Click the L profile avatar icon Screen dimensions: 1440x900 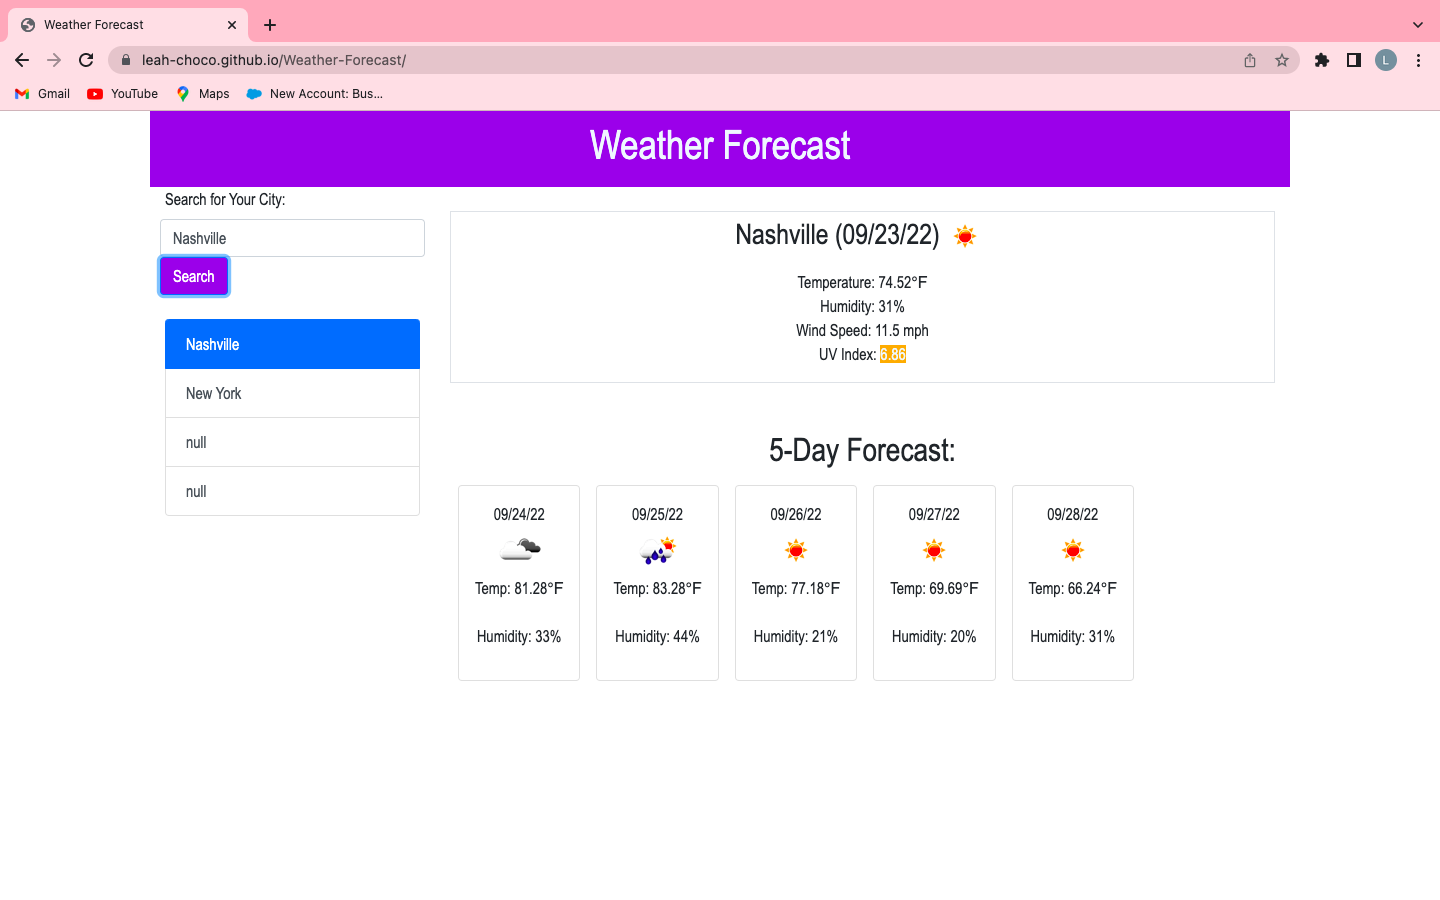click(x=1385, y=60)
